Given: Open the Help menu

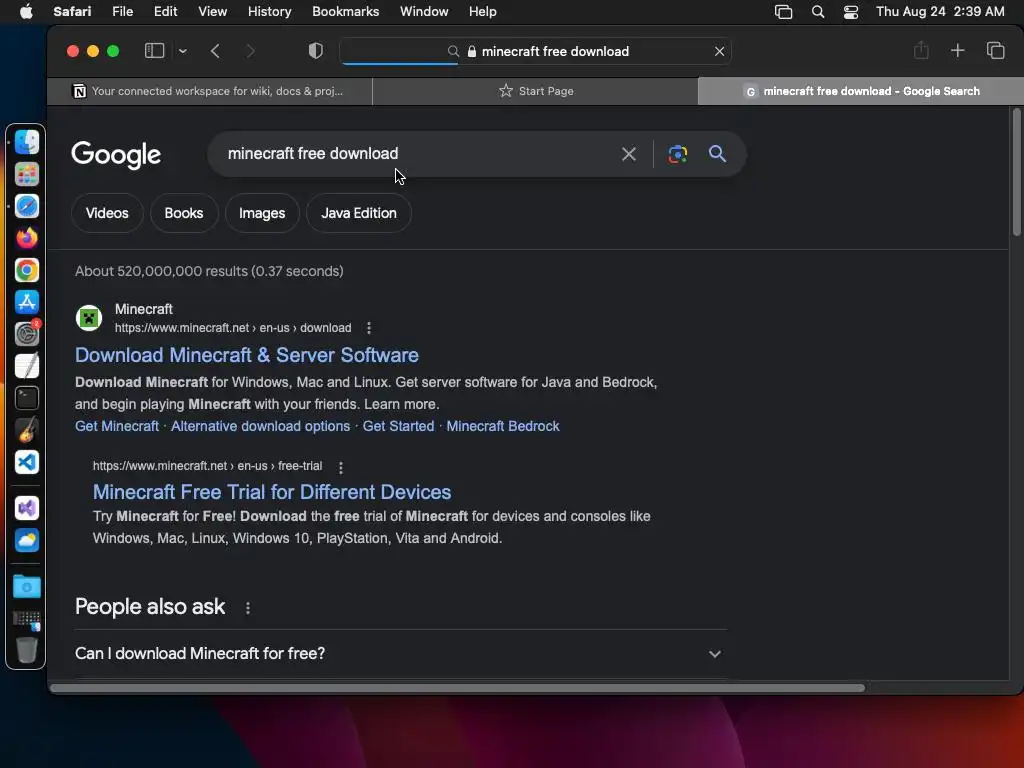Looking at the screenshot, I should click(483, 12).
